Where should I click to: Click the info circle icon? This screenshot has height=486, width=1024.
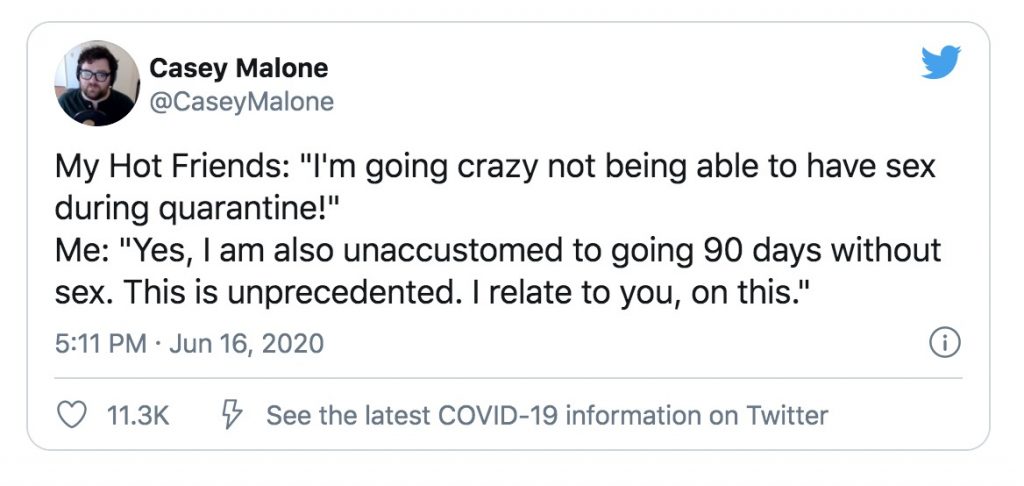coord(945,344)
